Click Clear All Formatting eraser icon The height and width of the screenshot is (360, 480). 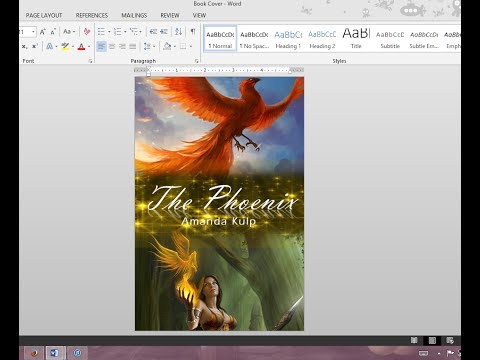(87, 32)
